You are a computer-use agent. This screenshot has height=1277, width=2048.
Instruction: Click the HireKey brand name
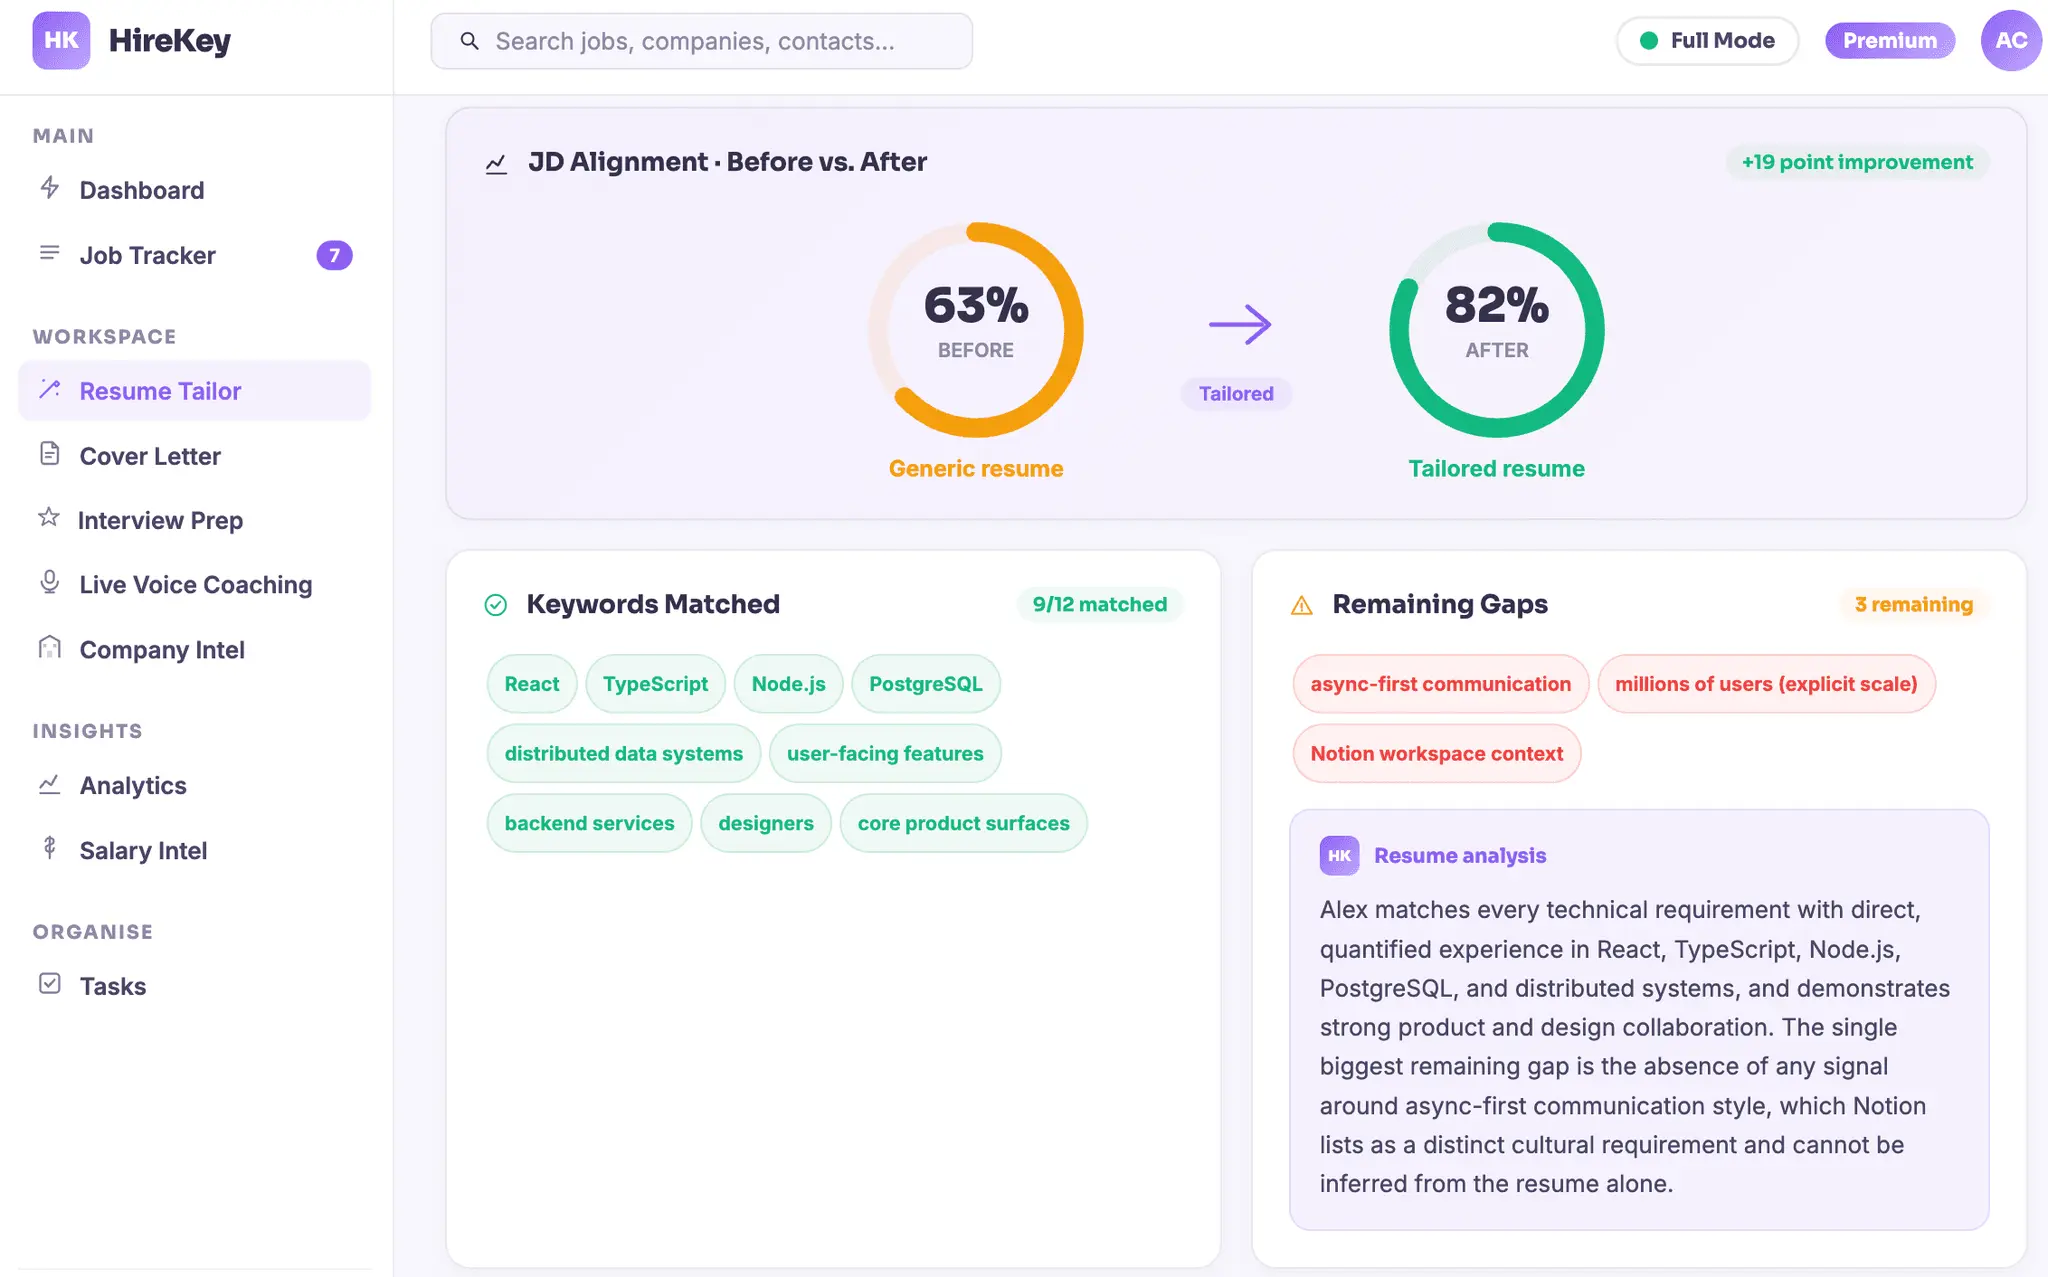(x=170, y=41)
